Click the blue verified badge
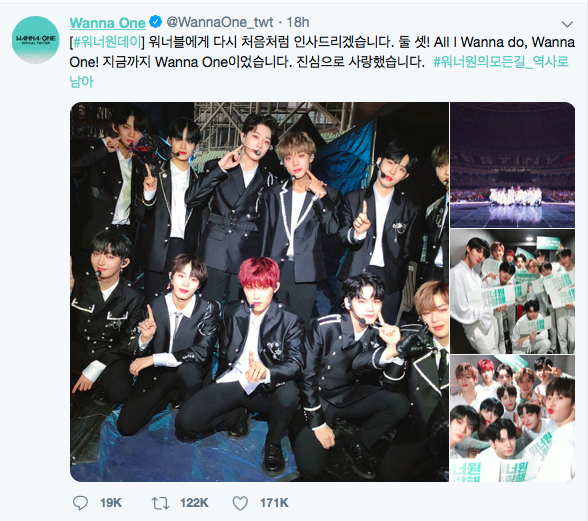 tap(156, 22)
